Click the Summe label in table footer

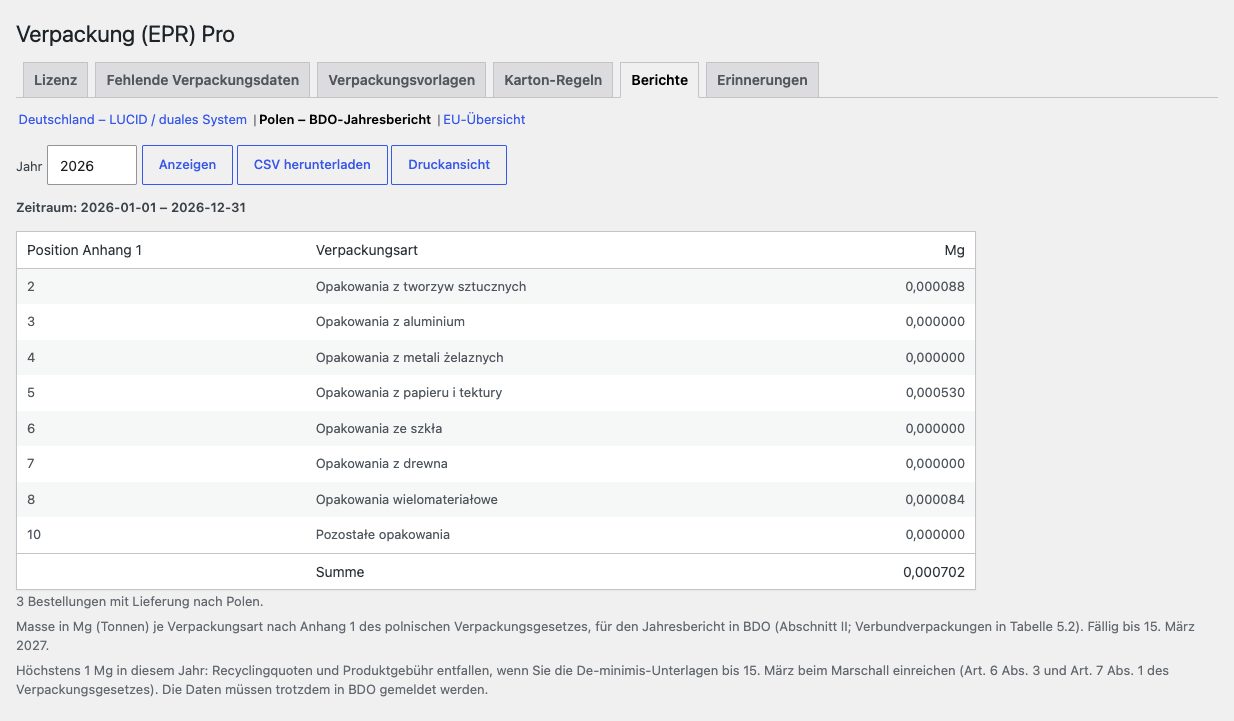[x=340, y=573]
